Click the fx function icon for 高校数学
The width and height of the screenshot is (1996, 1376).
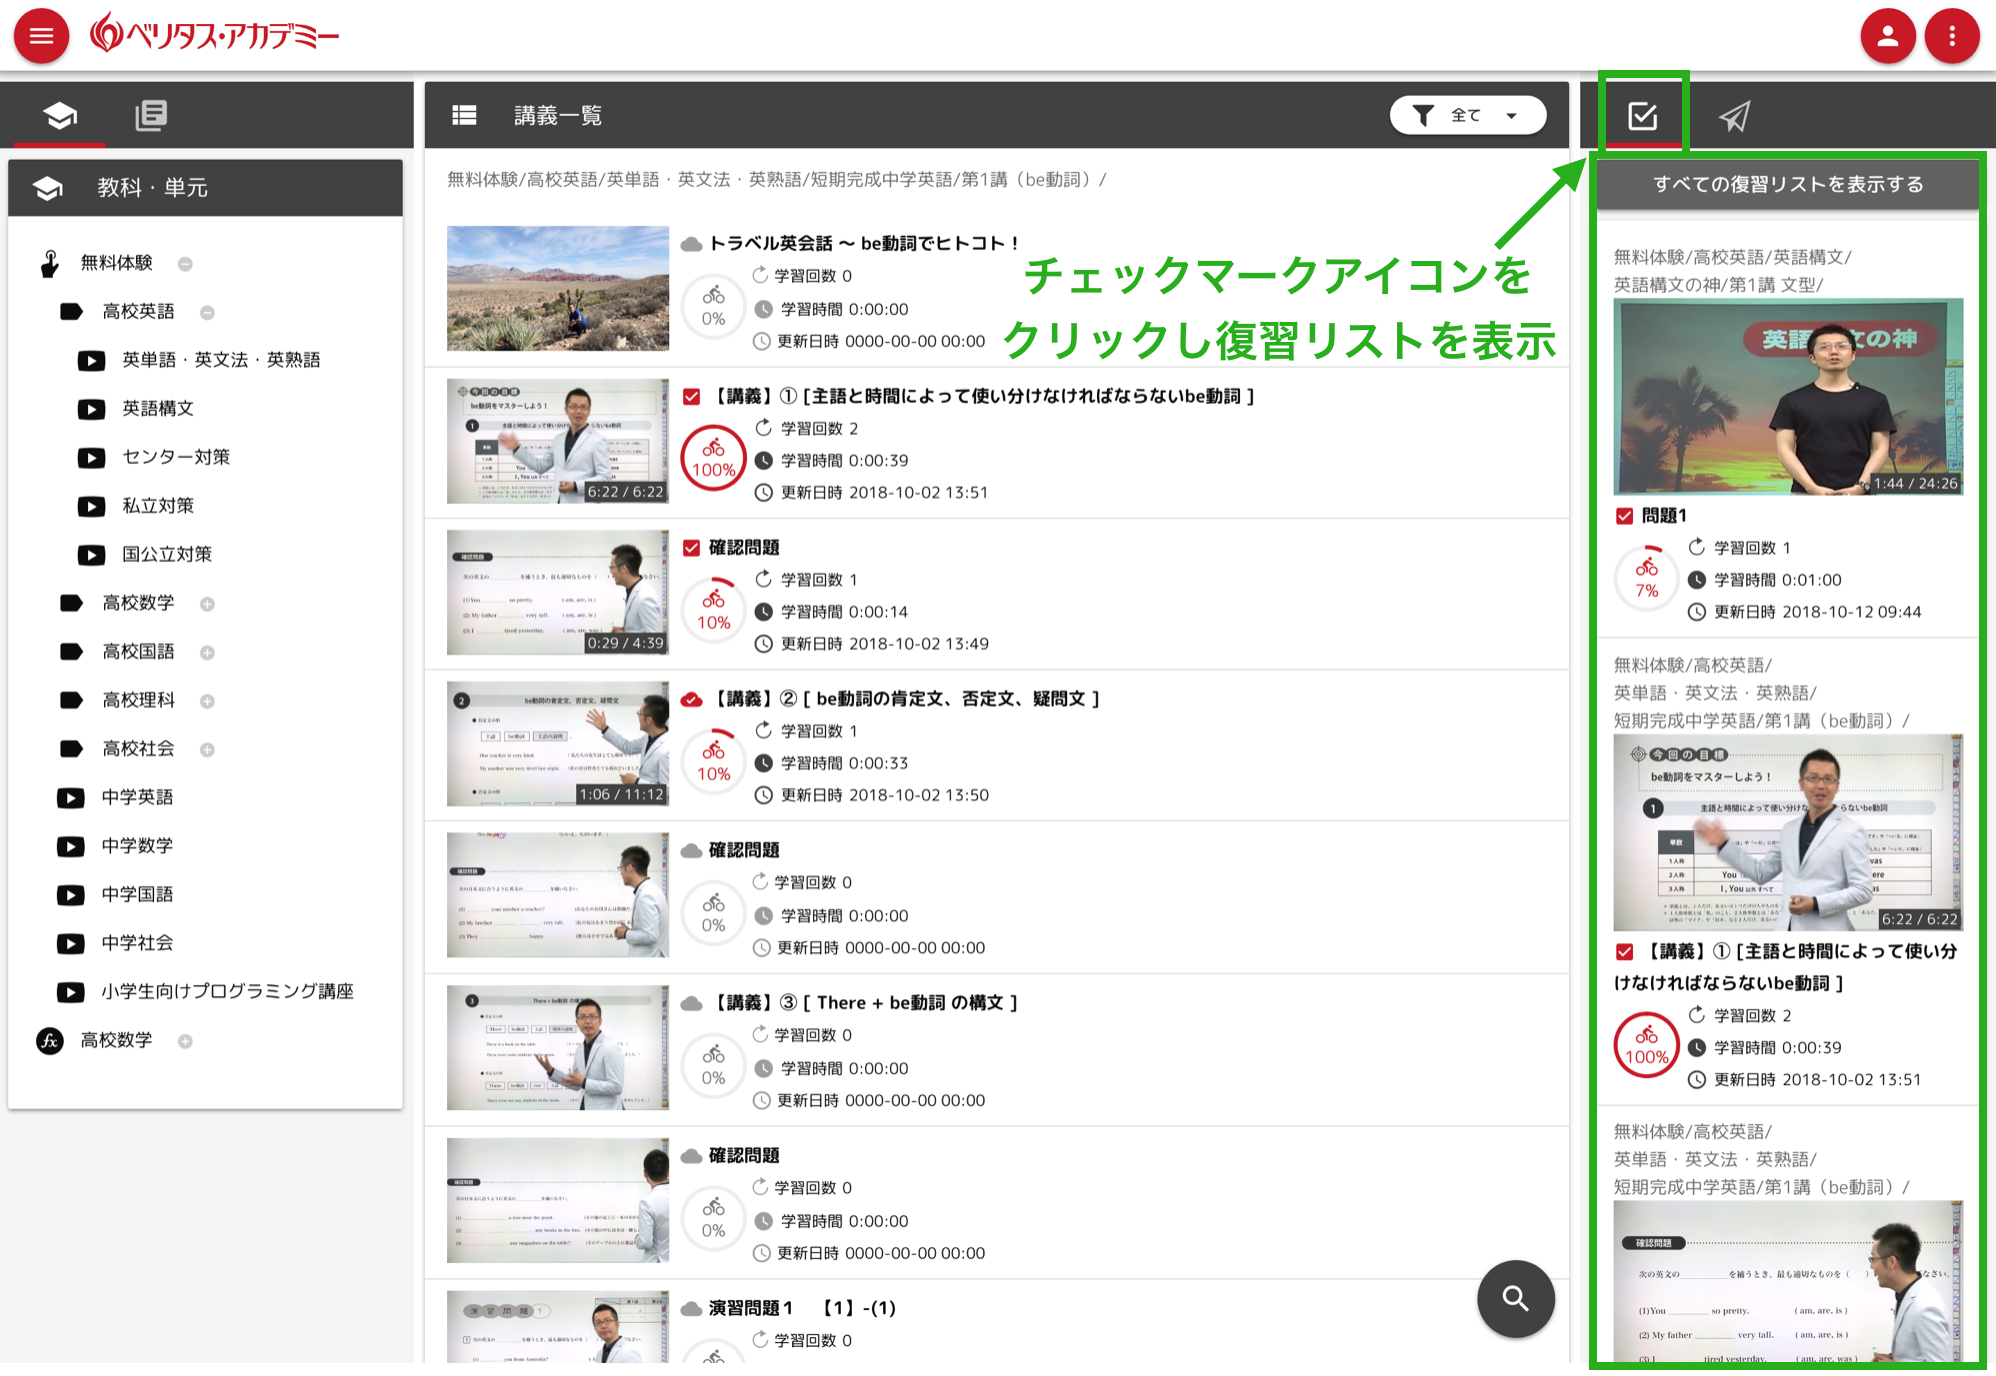pyautogui.click(x=50, y=1041)
